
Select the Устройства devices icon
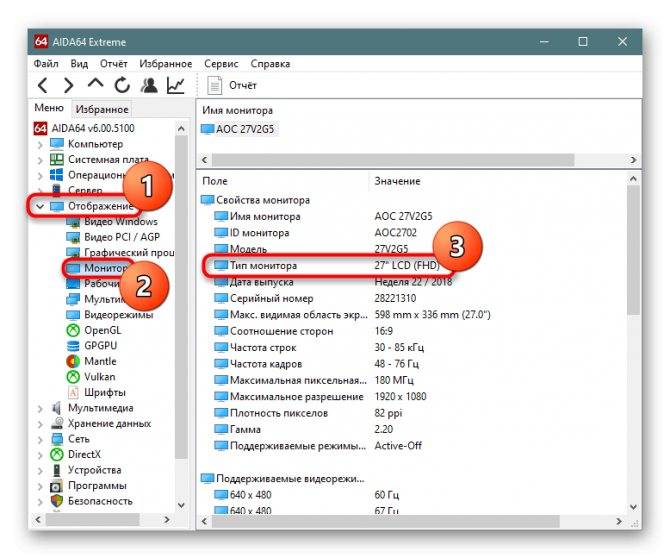57,470
